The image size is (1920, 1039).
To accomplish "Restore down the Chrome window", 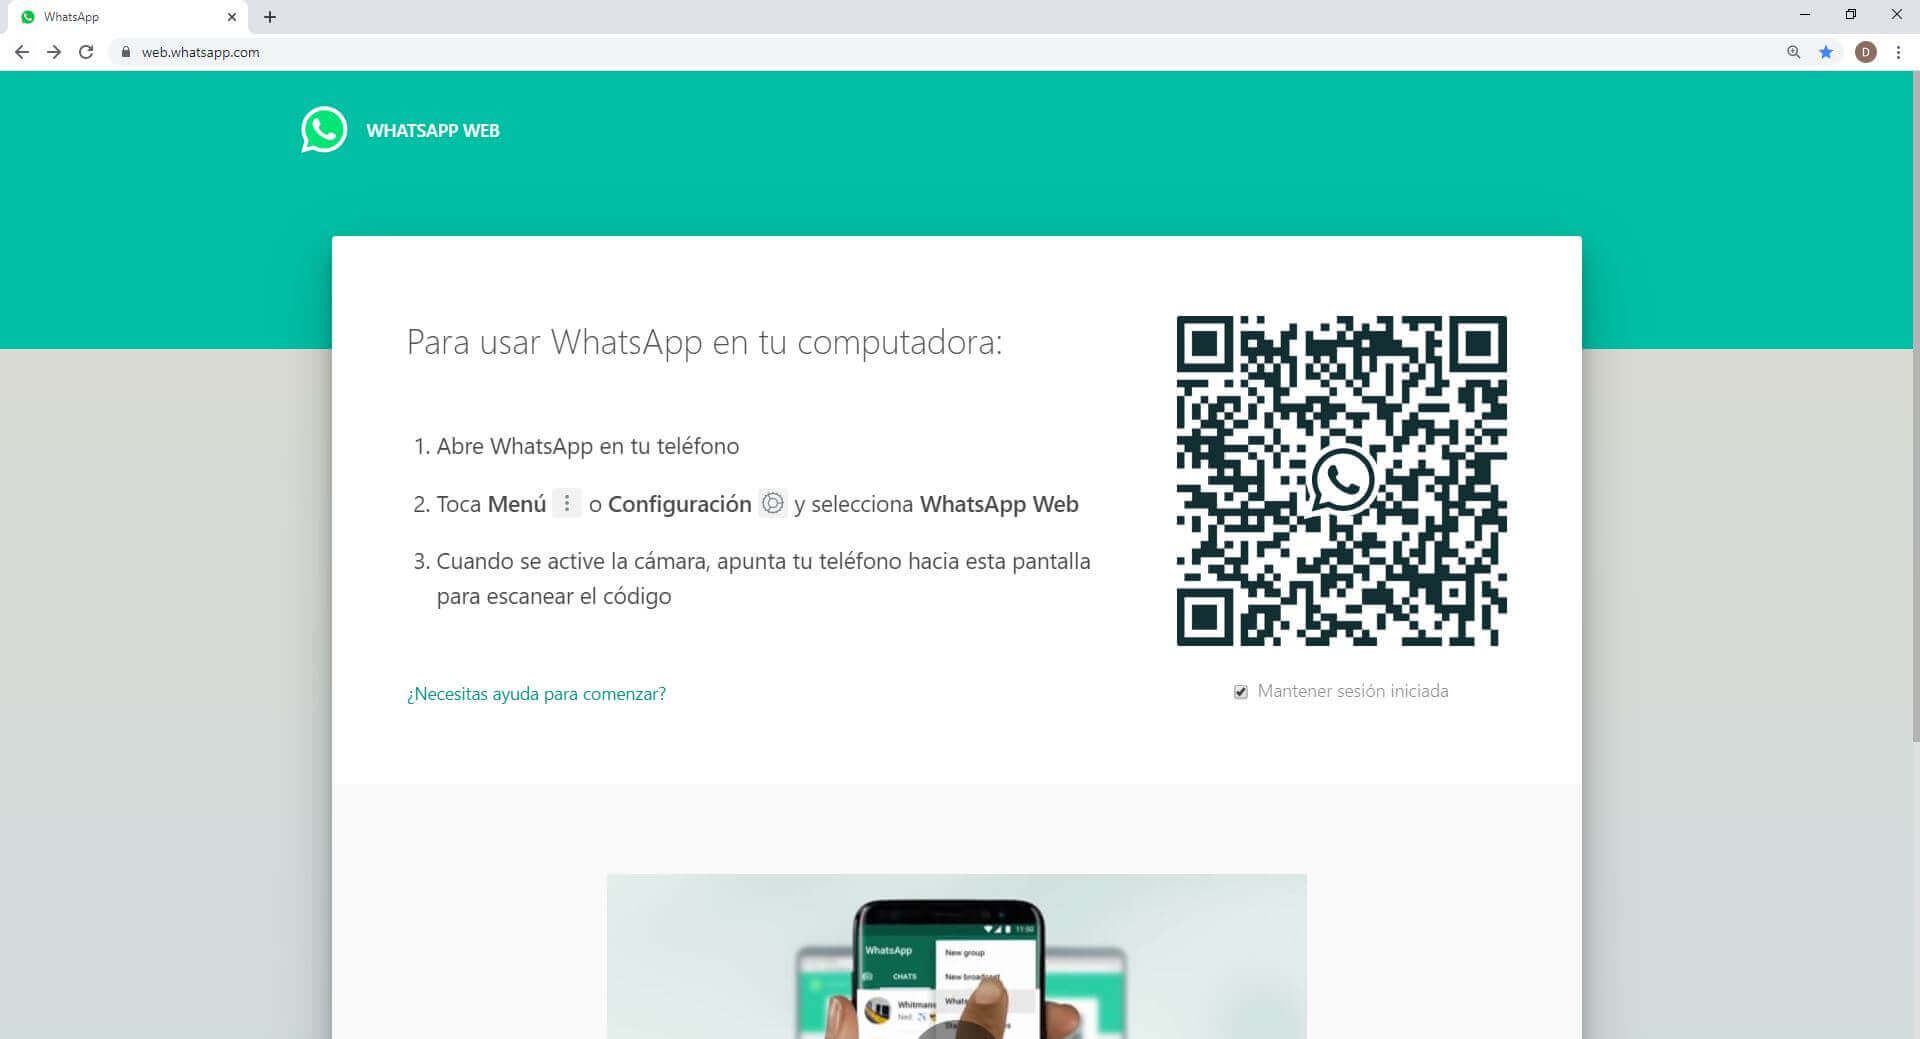I will [x=1851, y=15].
